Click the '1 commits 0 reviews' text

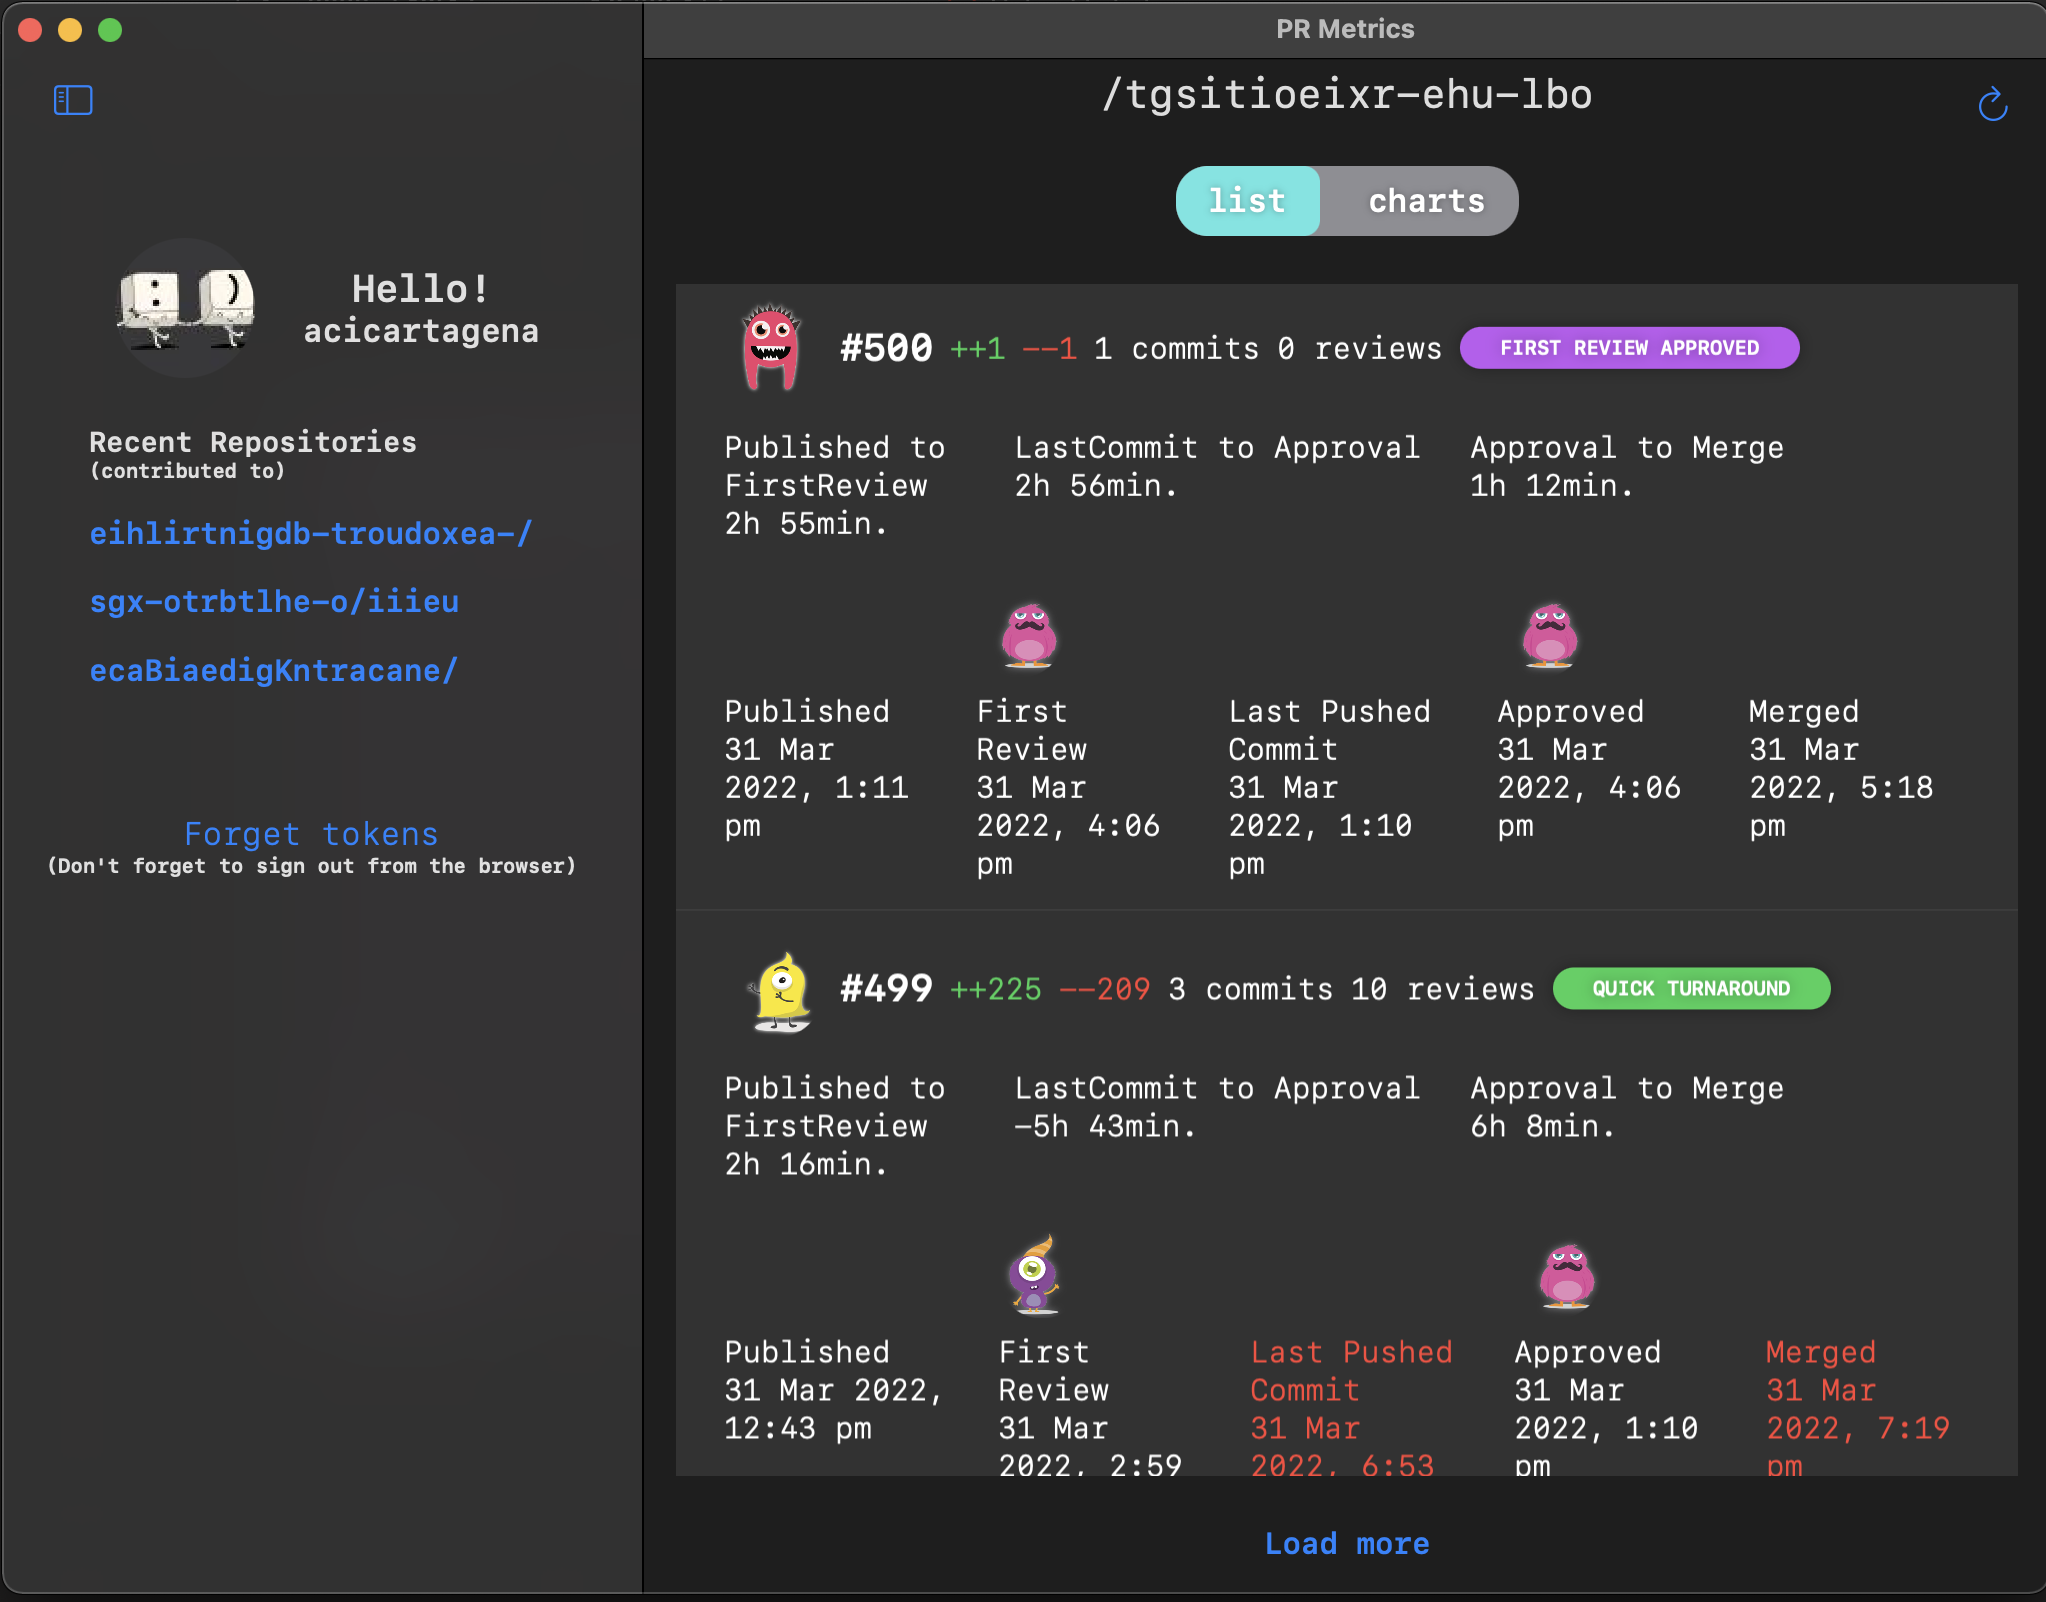pyautogui.click(x=1268, y=349)
